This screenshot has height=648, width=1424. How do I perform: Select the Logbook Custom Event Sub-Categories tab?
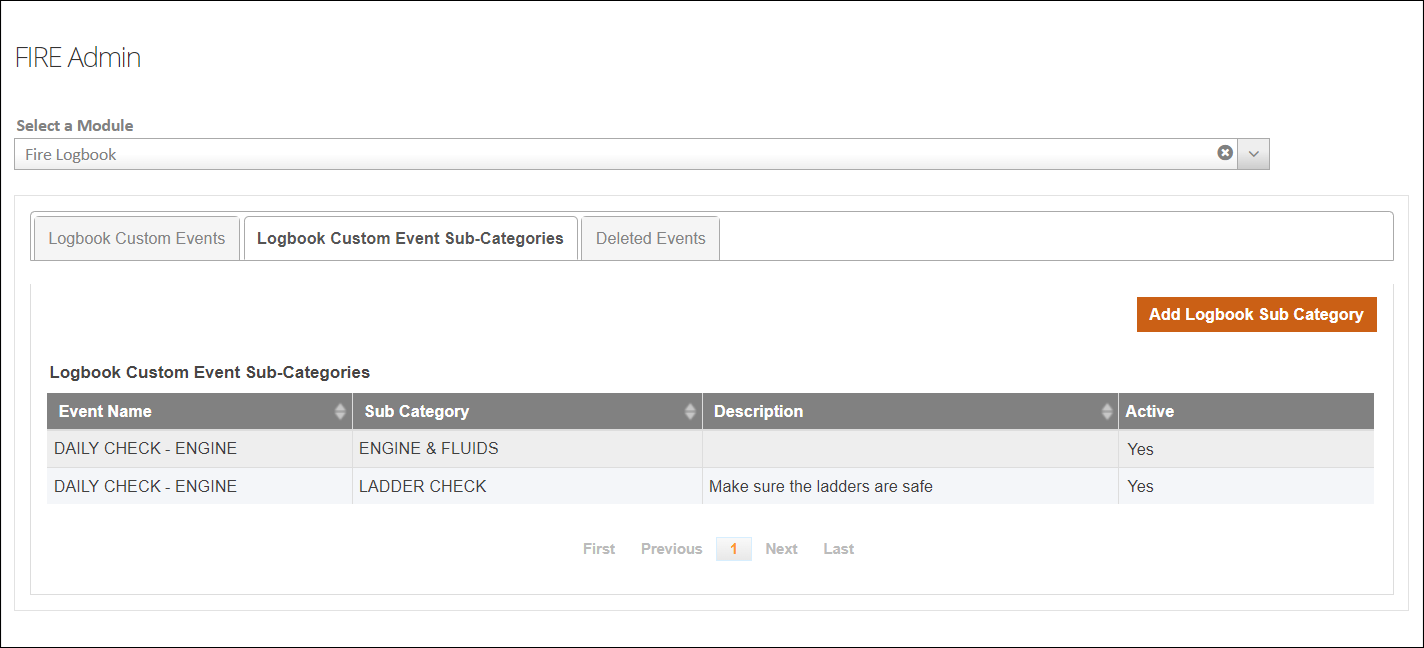click(x=410, y=238)
